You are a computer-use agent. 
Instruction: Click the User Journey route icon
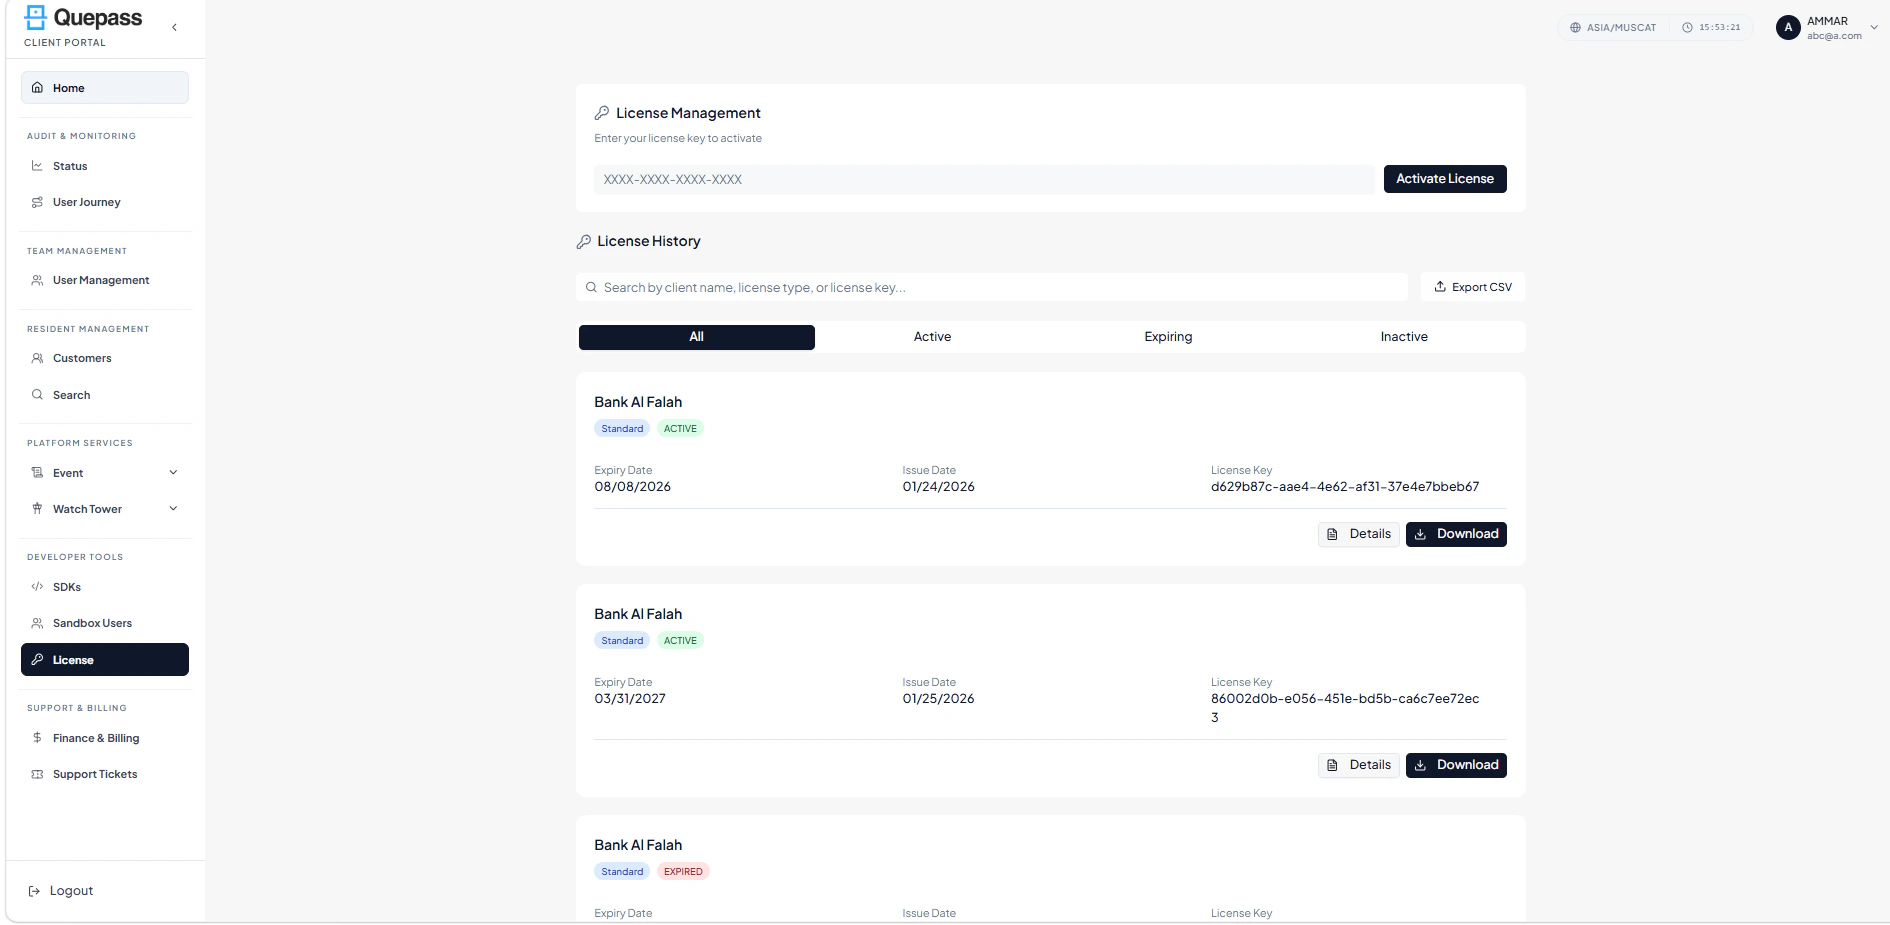(x=37, y=202)
